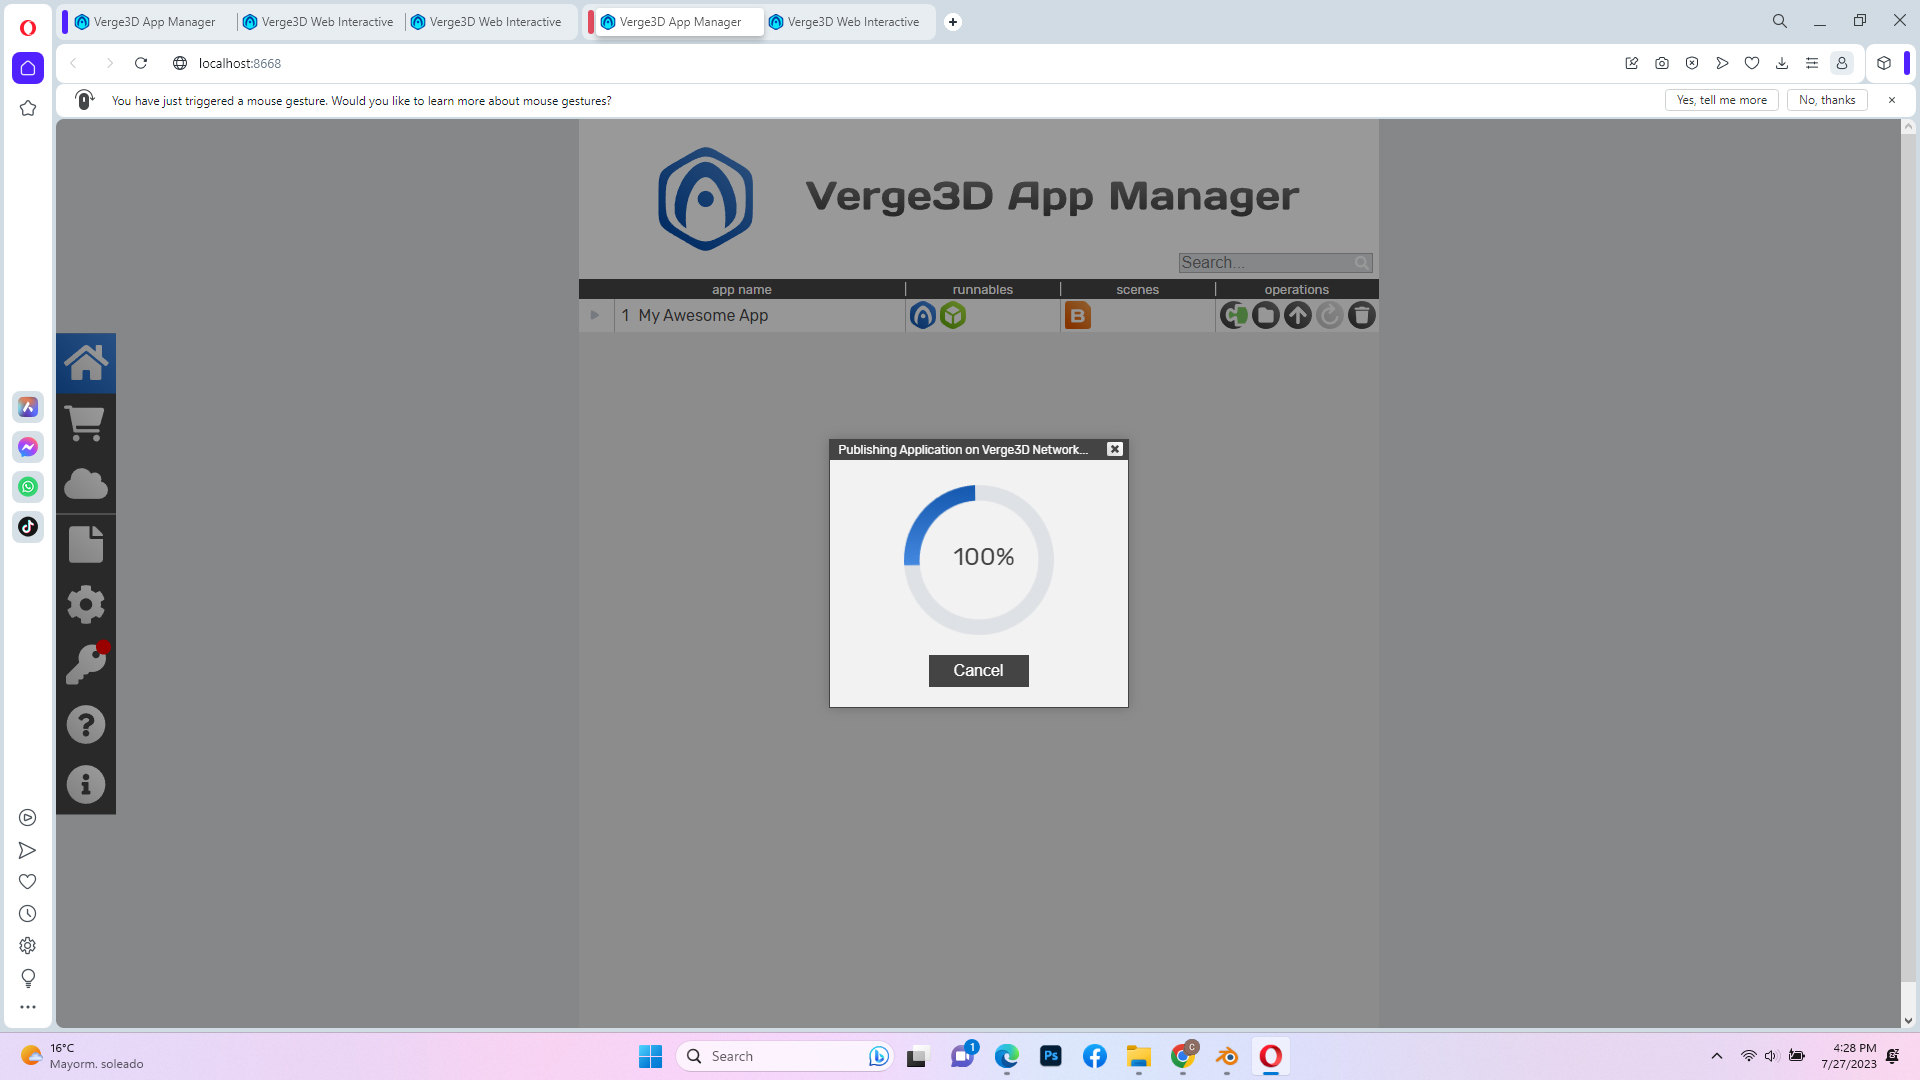Open the green Puzzles editor icon
The height and width of the screenshot is (1080, 1920).
[x=953, y=316]
